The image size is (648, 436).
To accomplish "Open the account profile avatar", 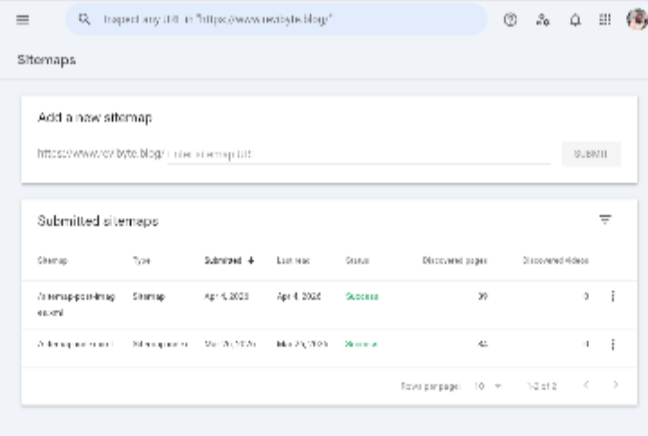I will coord(637,19).
